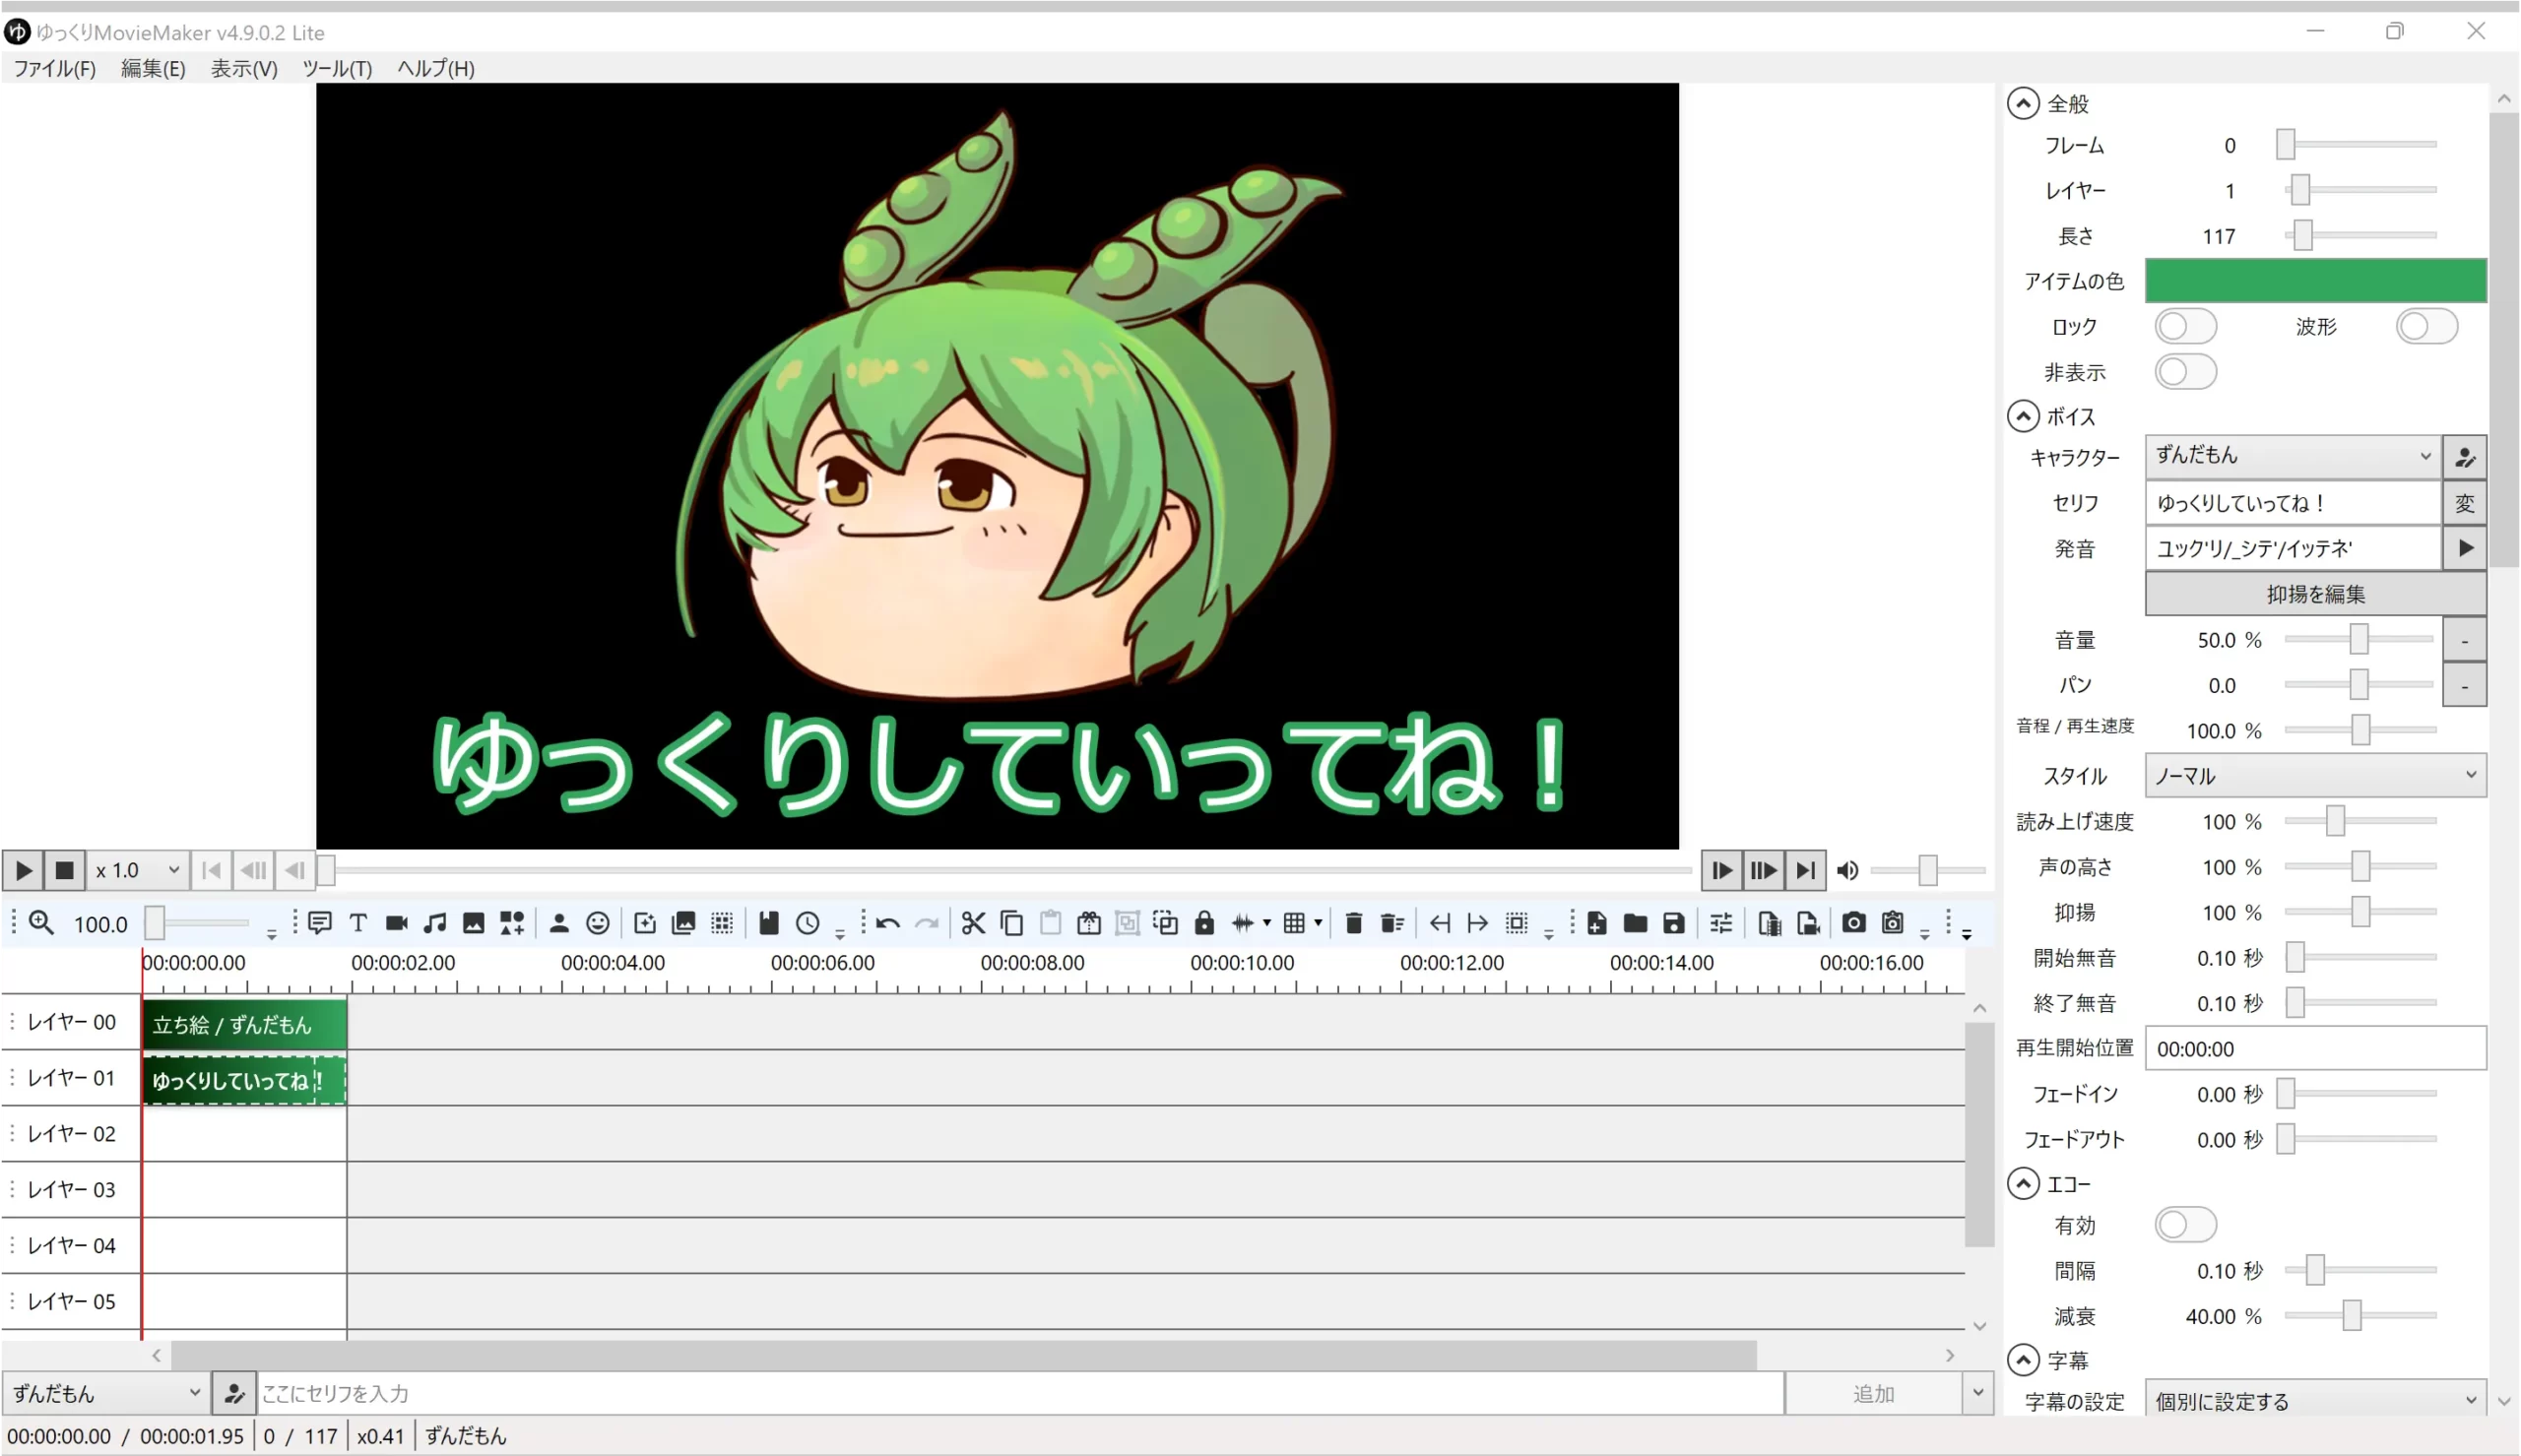This screenshot has width=2521, height=1456.
Task: Click the undo arrow in the timeline toolbar
Action: 888,923
